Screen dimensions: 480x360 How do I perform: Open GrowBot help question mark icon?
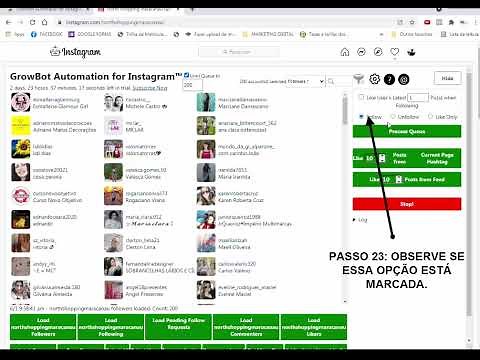(x=389, y=79)
